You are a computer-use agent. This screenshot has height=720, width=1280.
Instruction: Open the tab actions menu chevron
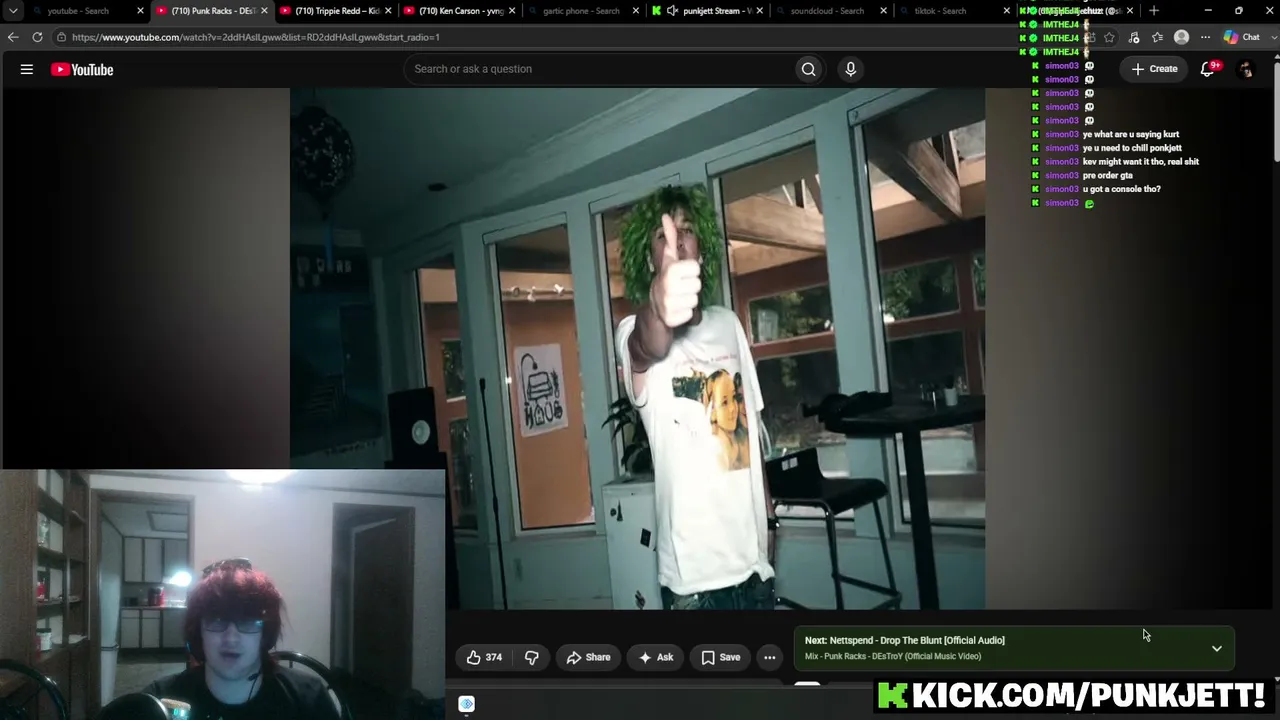tap(13, 11)
